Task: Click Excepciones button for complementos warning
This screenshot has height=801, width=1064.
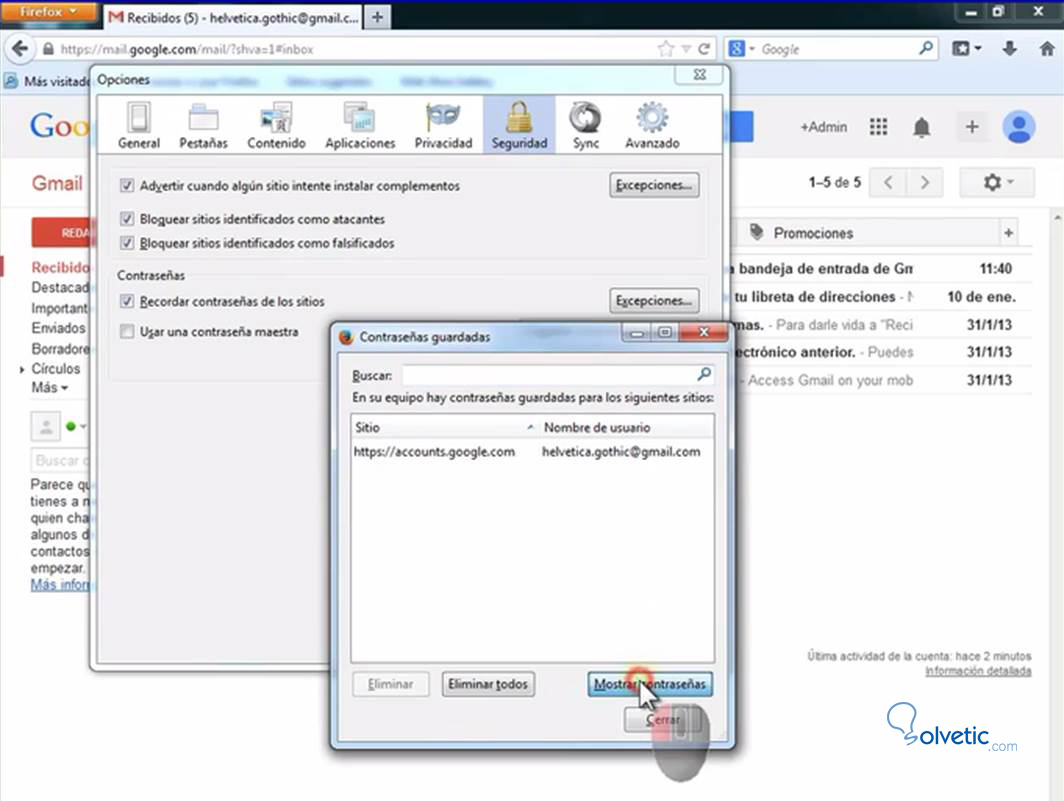Action: click(x=654, y=185)
